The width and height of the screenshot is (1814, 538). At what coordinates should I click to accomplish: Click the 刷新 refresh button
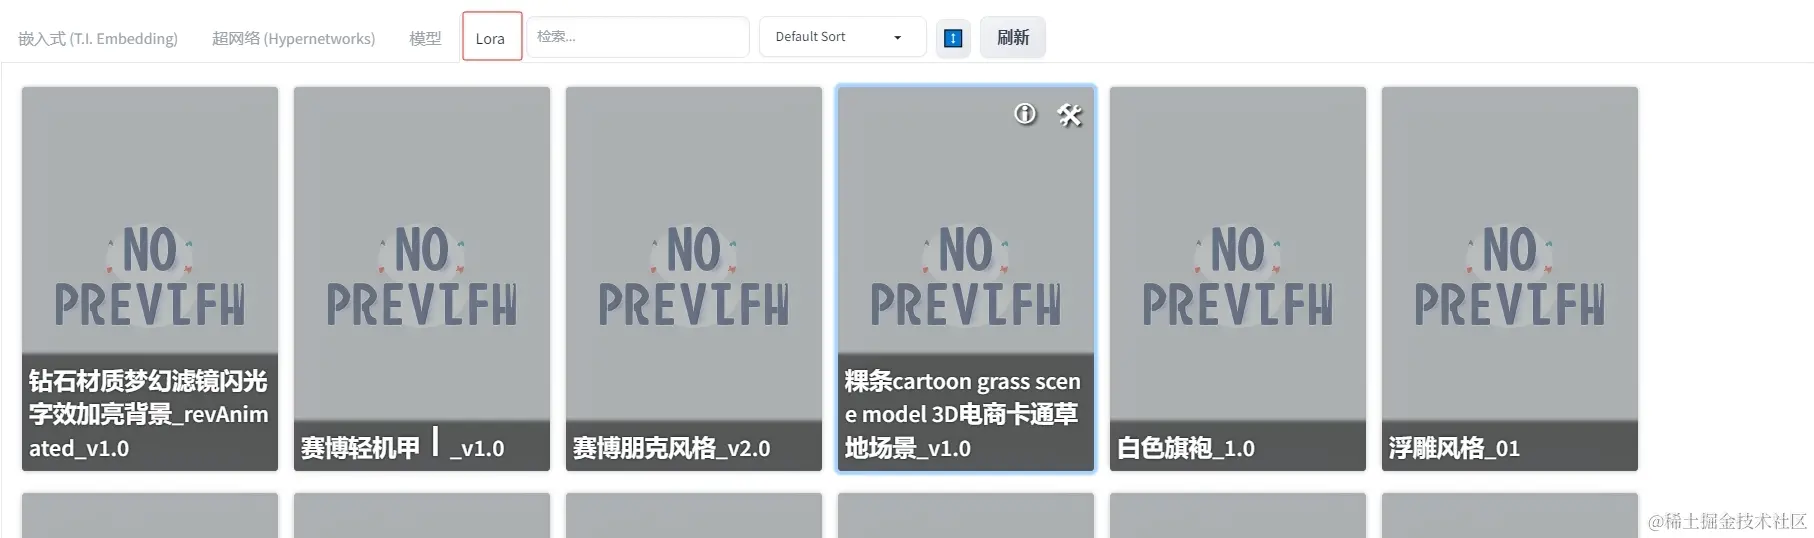[1013, 37]
